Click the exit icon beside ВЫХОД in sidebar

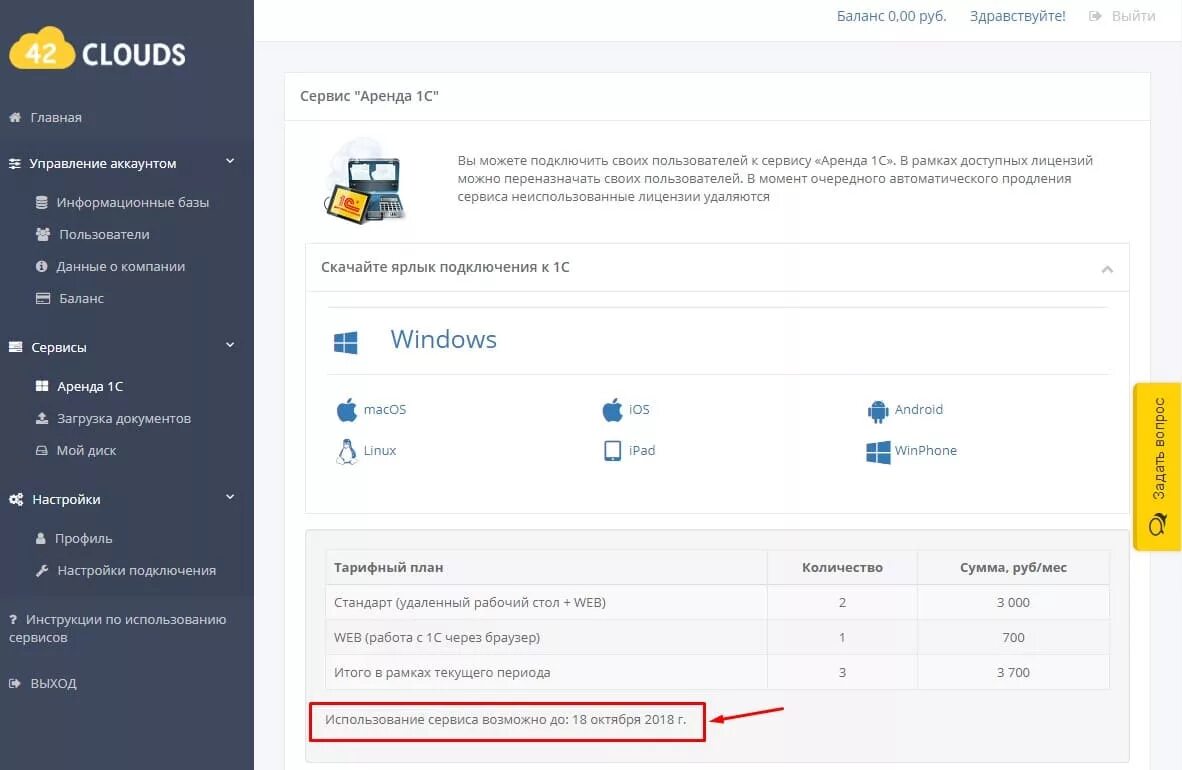pyautogui.click(x=14, y=683)
